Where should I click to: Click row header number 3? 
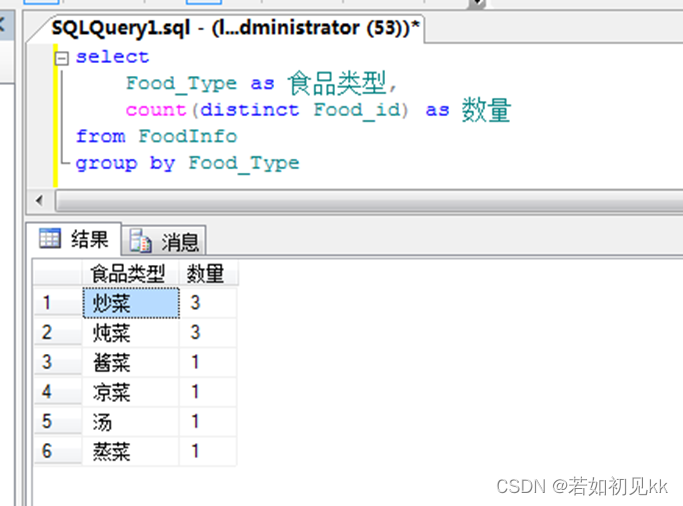tap(58, 362)
